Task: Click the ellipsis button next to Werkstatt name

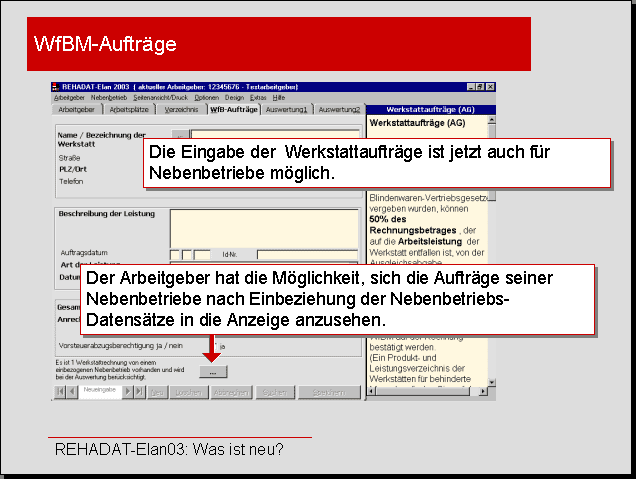Action: tap(180, 134)
